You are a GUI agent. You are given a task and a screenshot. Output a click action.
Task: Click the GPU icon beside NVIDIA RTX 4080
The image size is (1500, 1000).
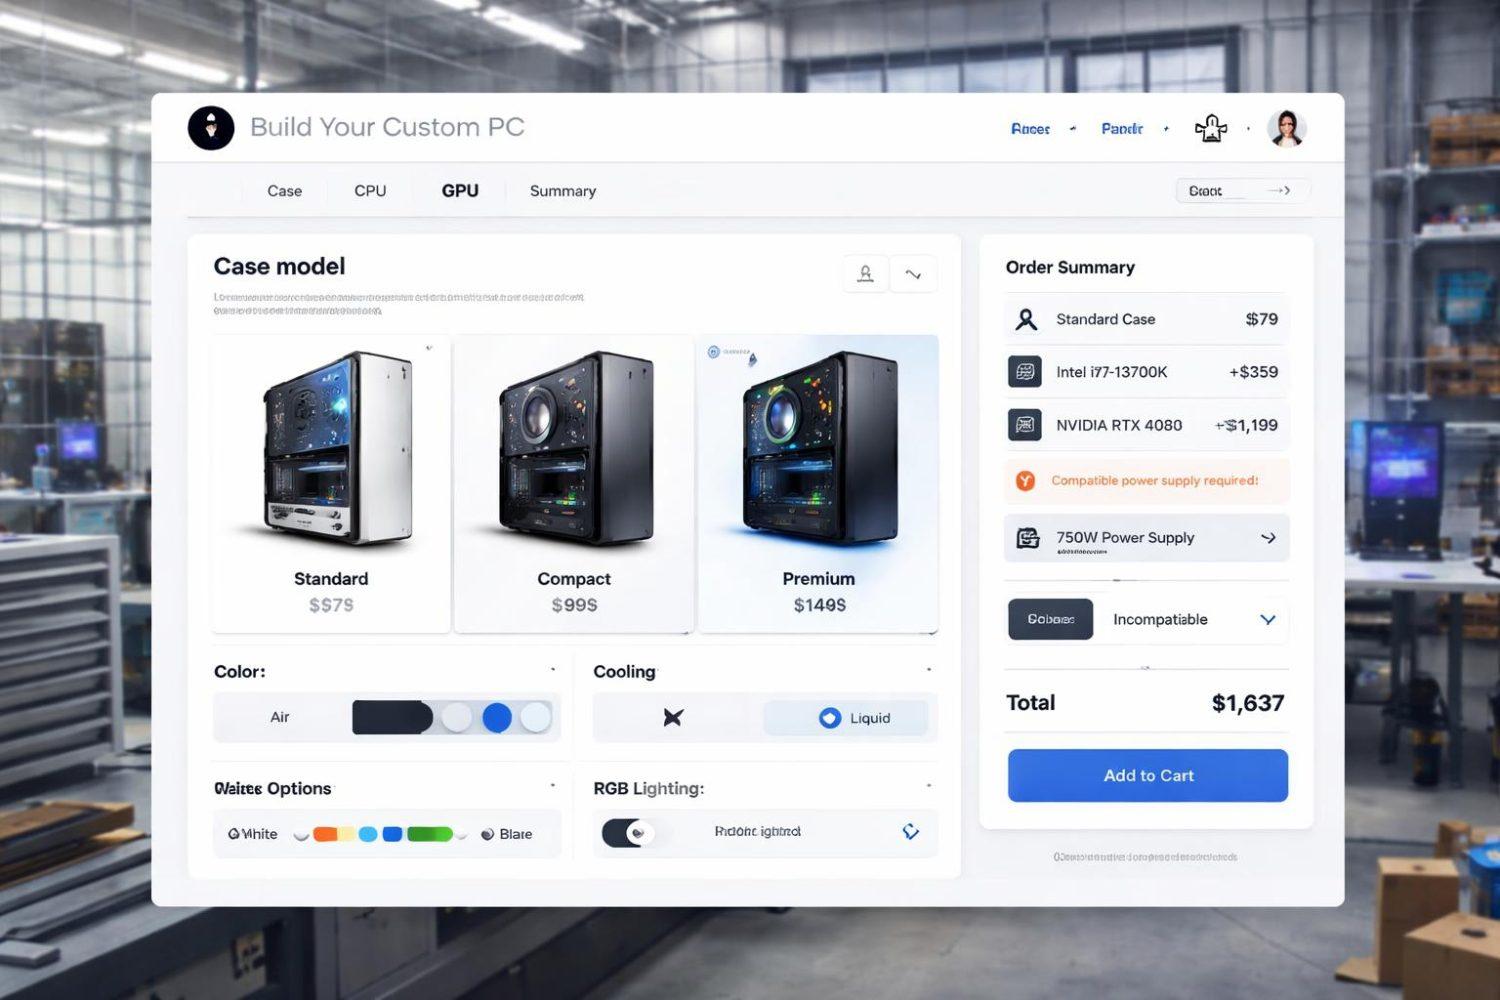(x=1025, y=425)
